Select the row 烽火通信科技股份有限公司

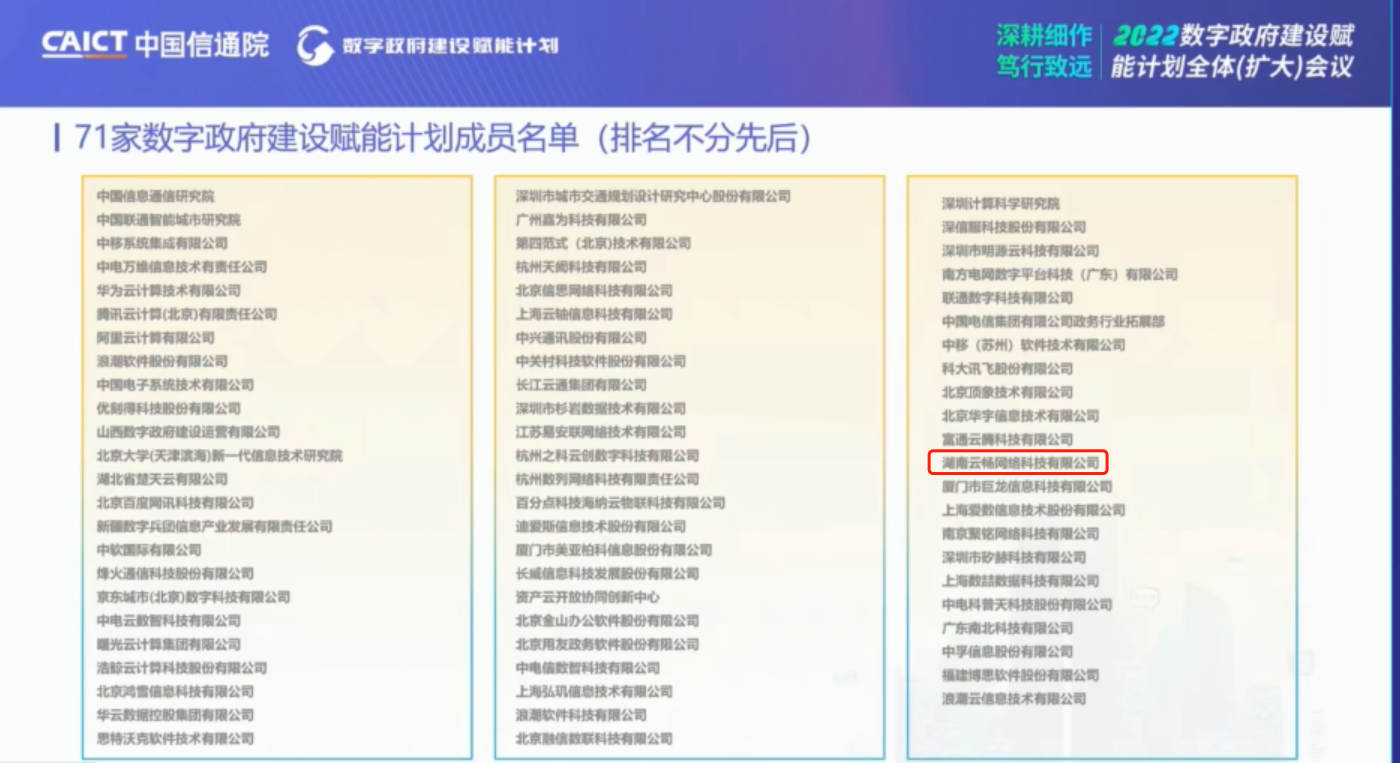click(x=175, y=574)
